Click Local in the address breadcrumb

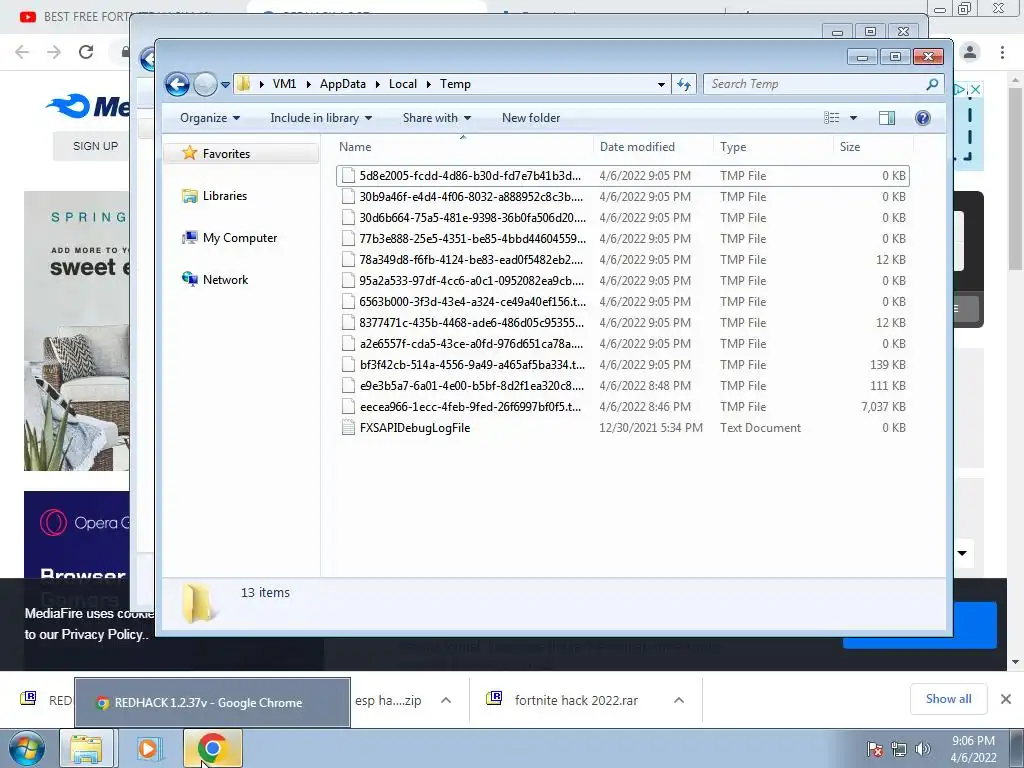click(402, 84)
